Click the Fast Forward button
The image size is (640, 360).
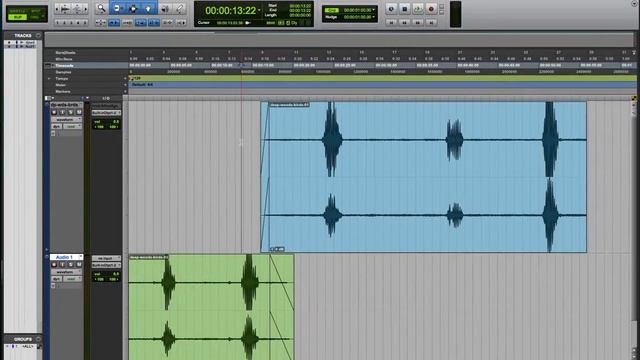coord(418,22)
